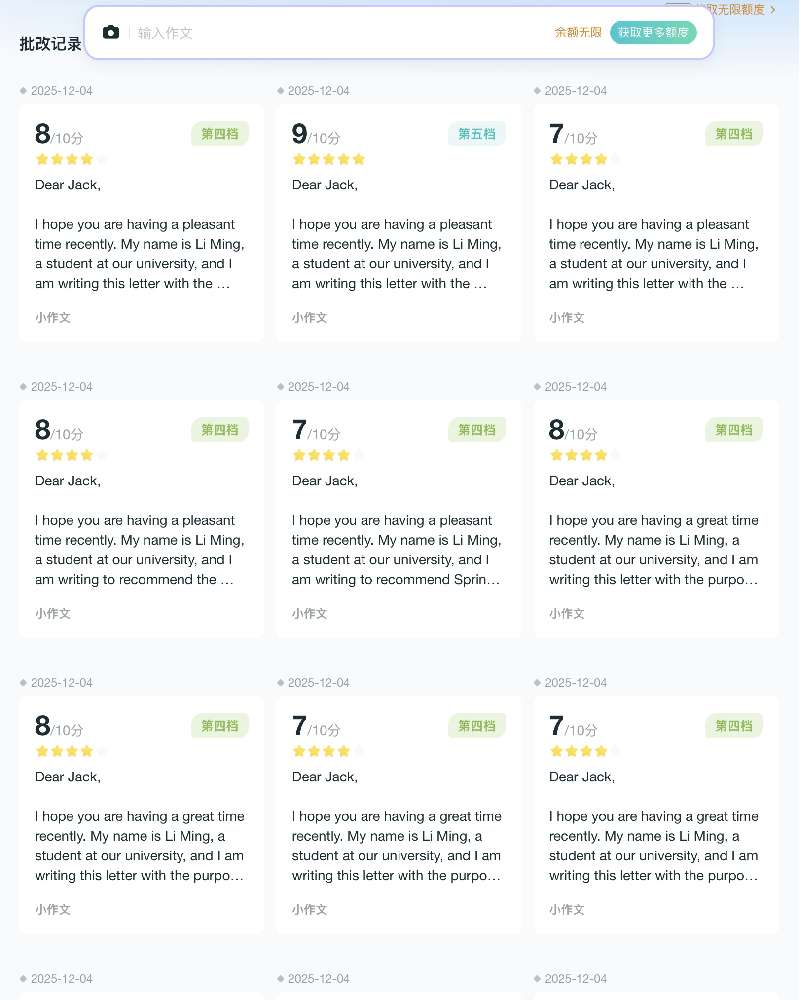Open the essay record scored 9/10

pos(398,240)
